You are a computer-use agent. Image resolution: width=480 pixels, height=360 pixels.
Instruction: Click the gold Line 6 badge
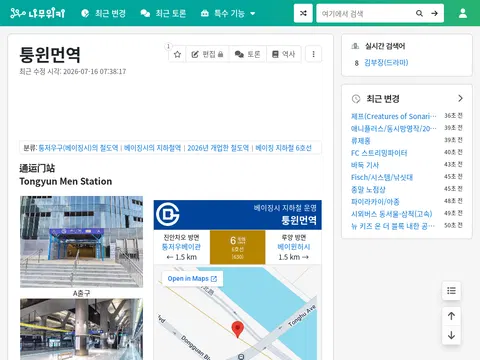237,247
